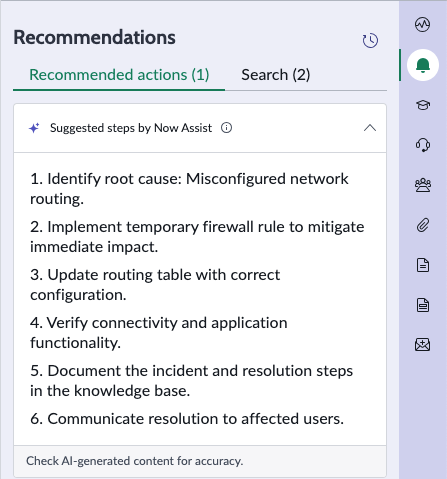Image resolution: width=447 pixels, height=479 pixels.
Task: Select the green bell recommendations icon
Action: tap(423, 65)
